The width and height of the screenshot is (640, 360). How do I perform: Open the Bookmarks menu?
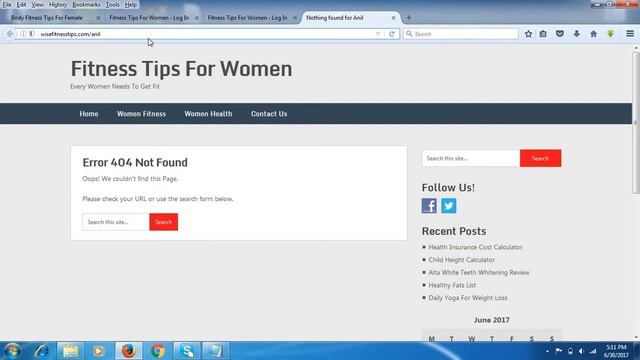pos(86,5)
